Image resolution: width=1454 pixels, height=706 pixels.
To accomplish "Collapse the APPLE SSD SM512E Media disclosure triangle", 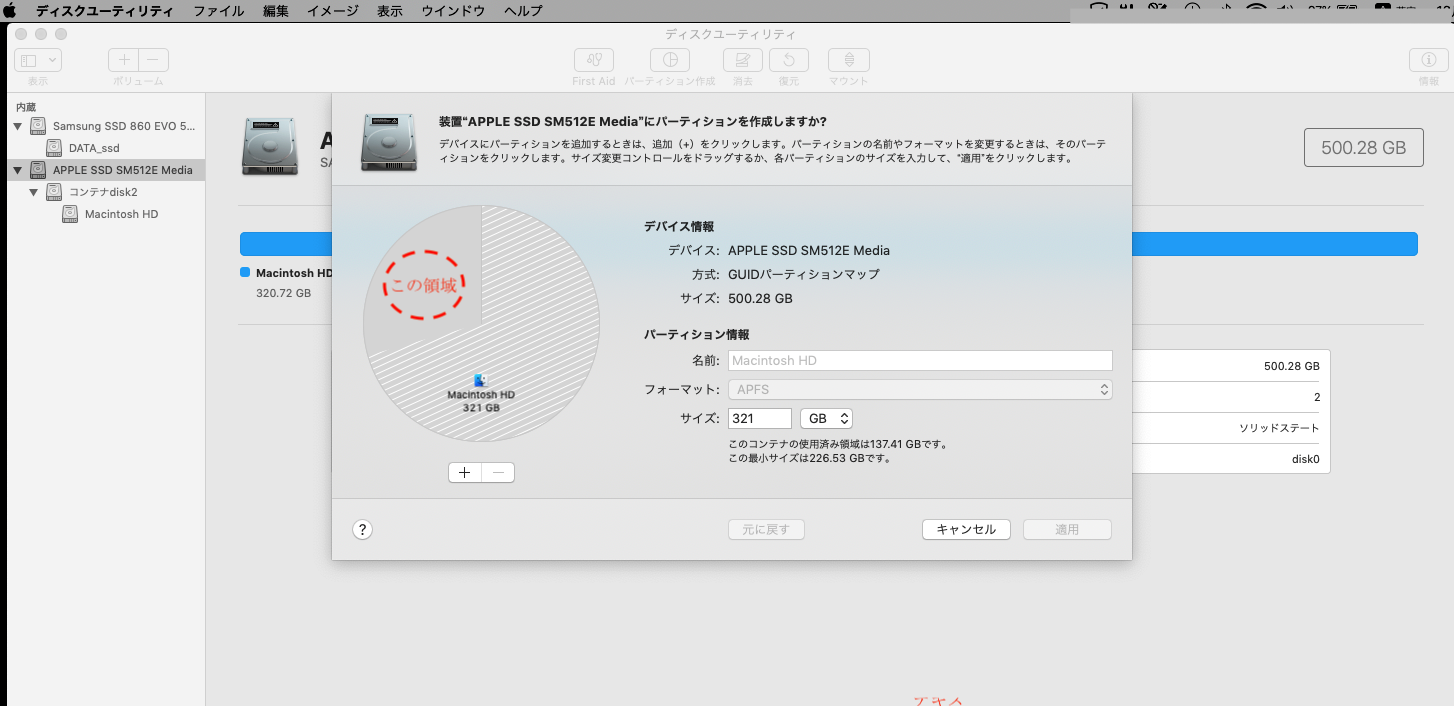I will [18, 170].
